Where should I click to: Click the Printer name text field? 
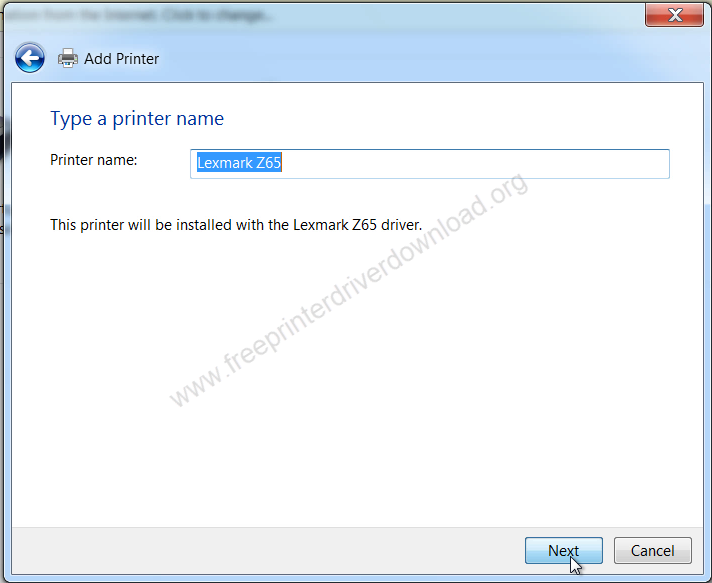click(430, 163)
